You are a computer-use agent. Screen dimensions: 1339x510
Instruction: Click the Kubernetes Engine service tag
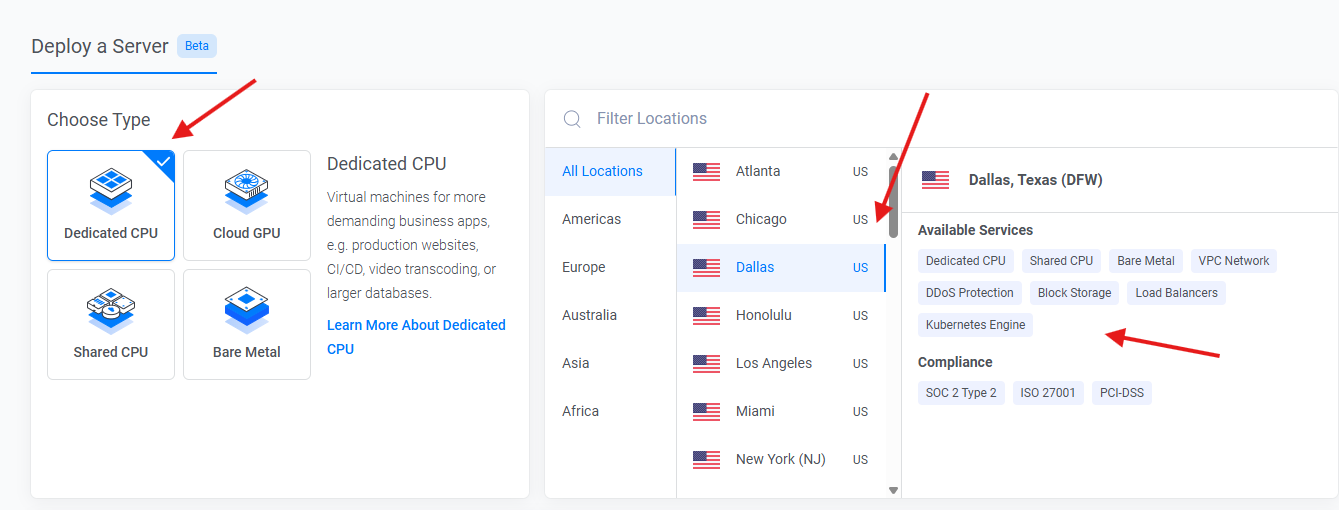click(975, 325)
